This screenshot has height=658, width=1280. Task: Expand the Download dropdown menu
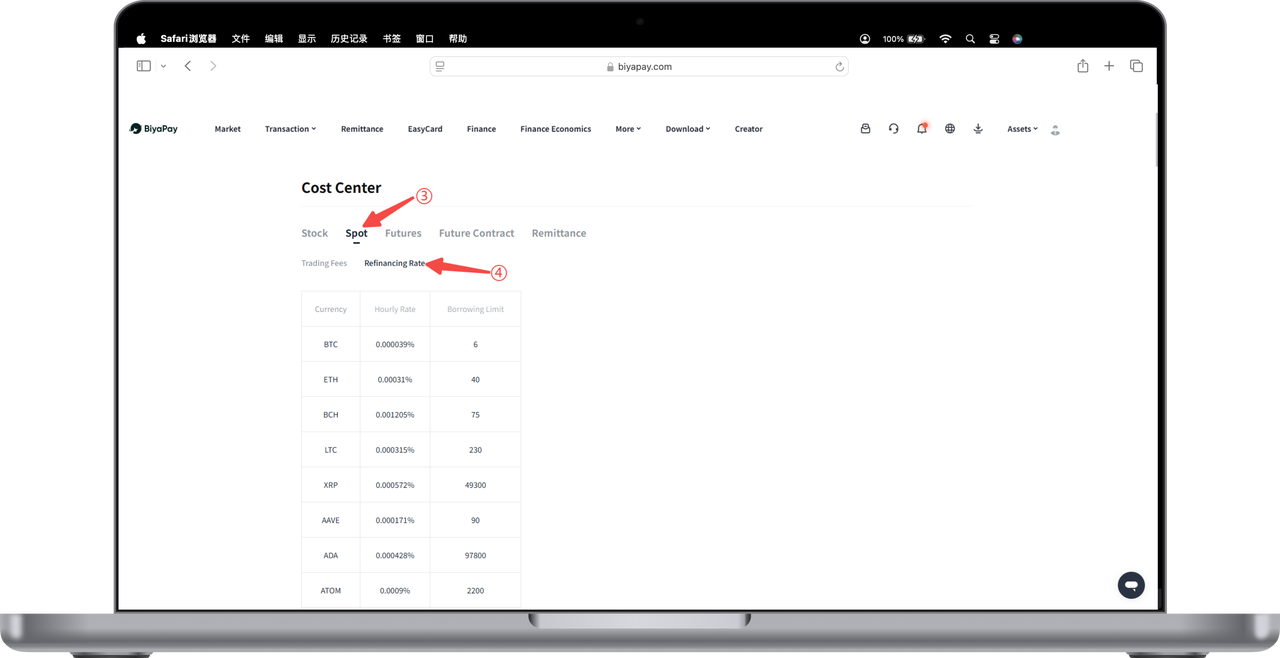[x=688, y=129]
